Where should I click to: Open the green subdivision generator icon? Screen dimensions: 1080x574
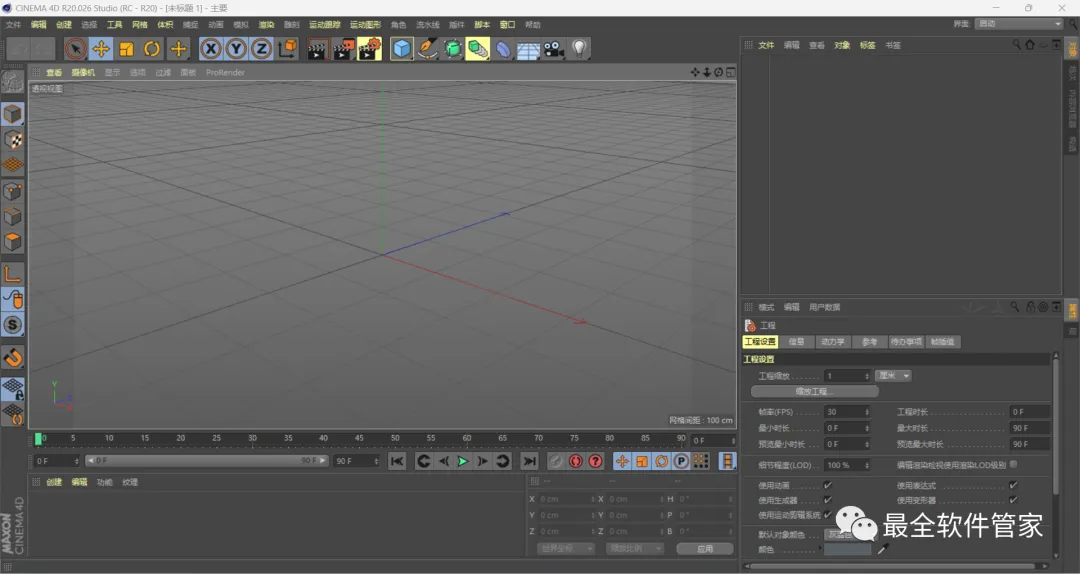click(x=453, y=49)
